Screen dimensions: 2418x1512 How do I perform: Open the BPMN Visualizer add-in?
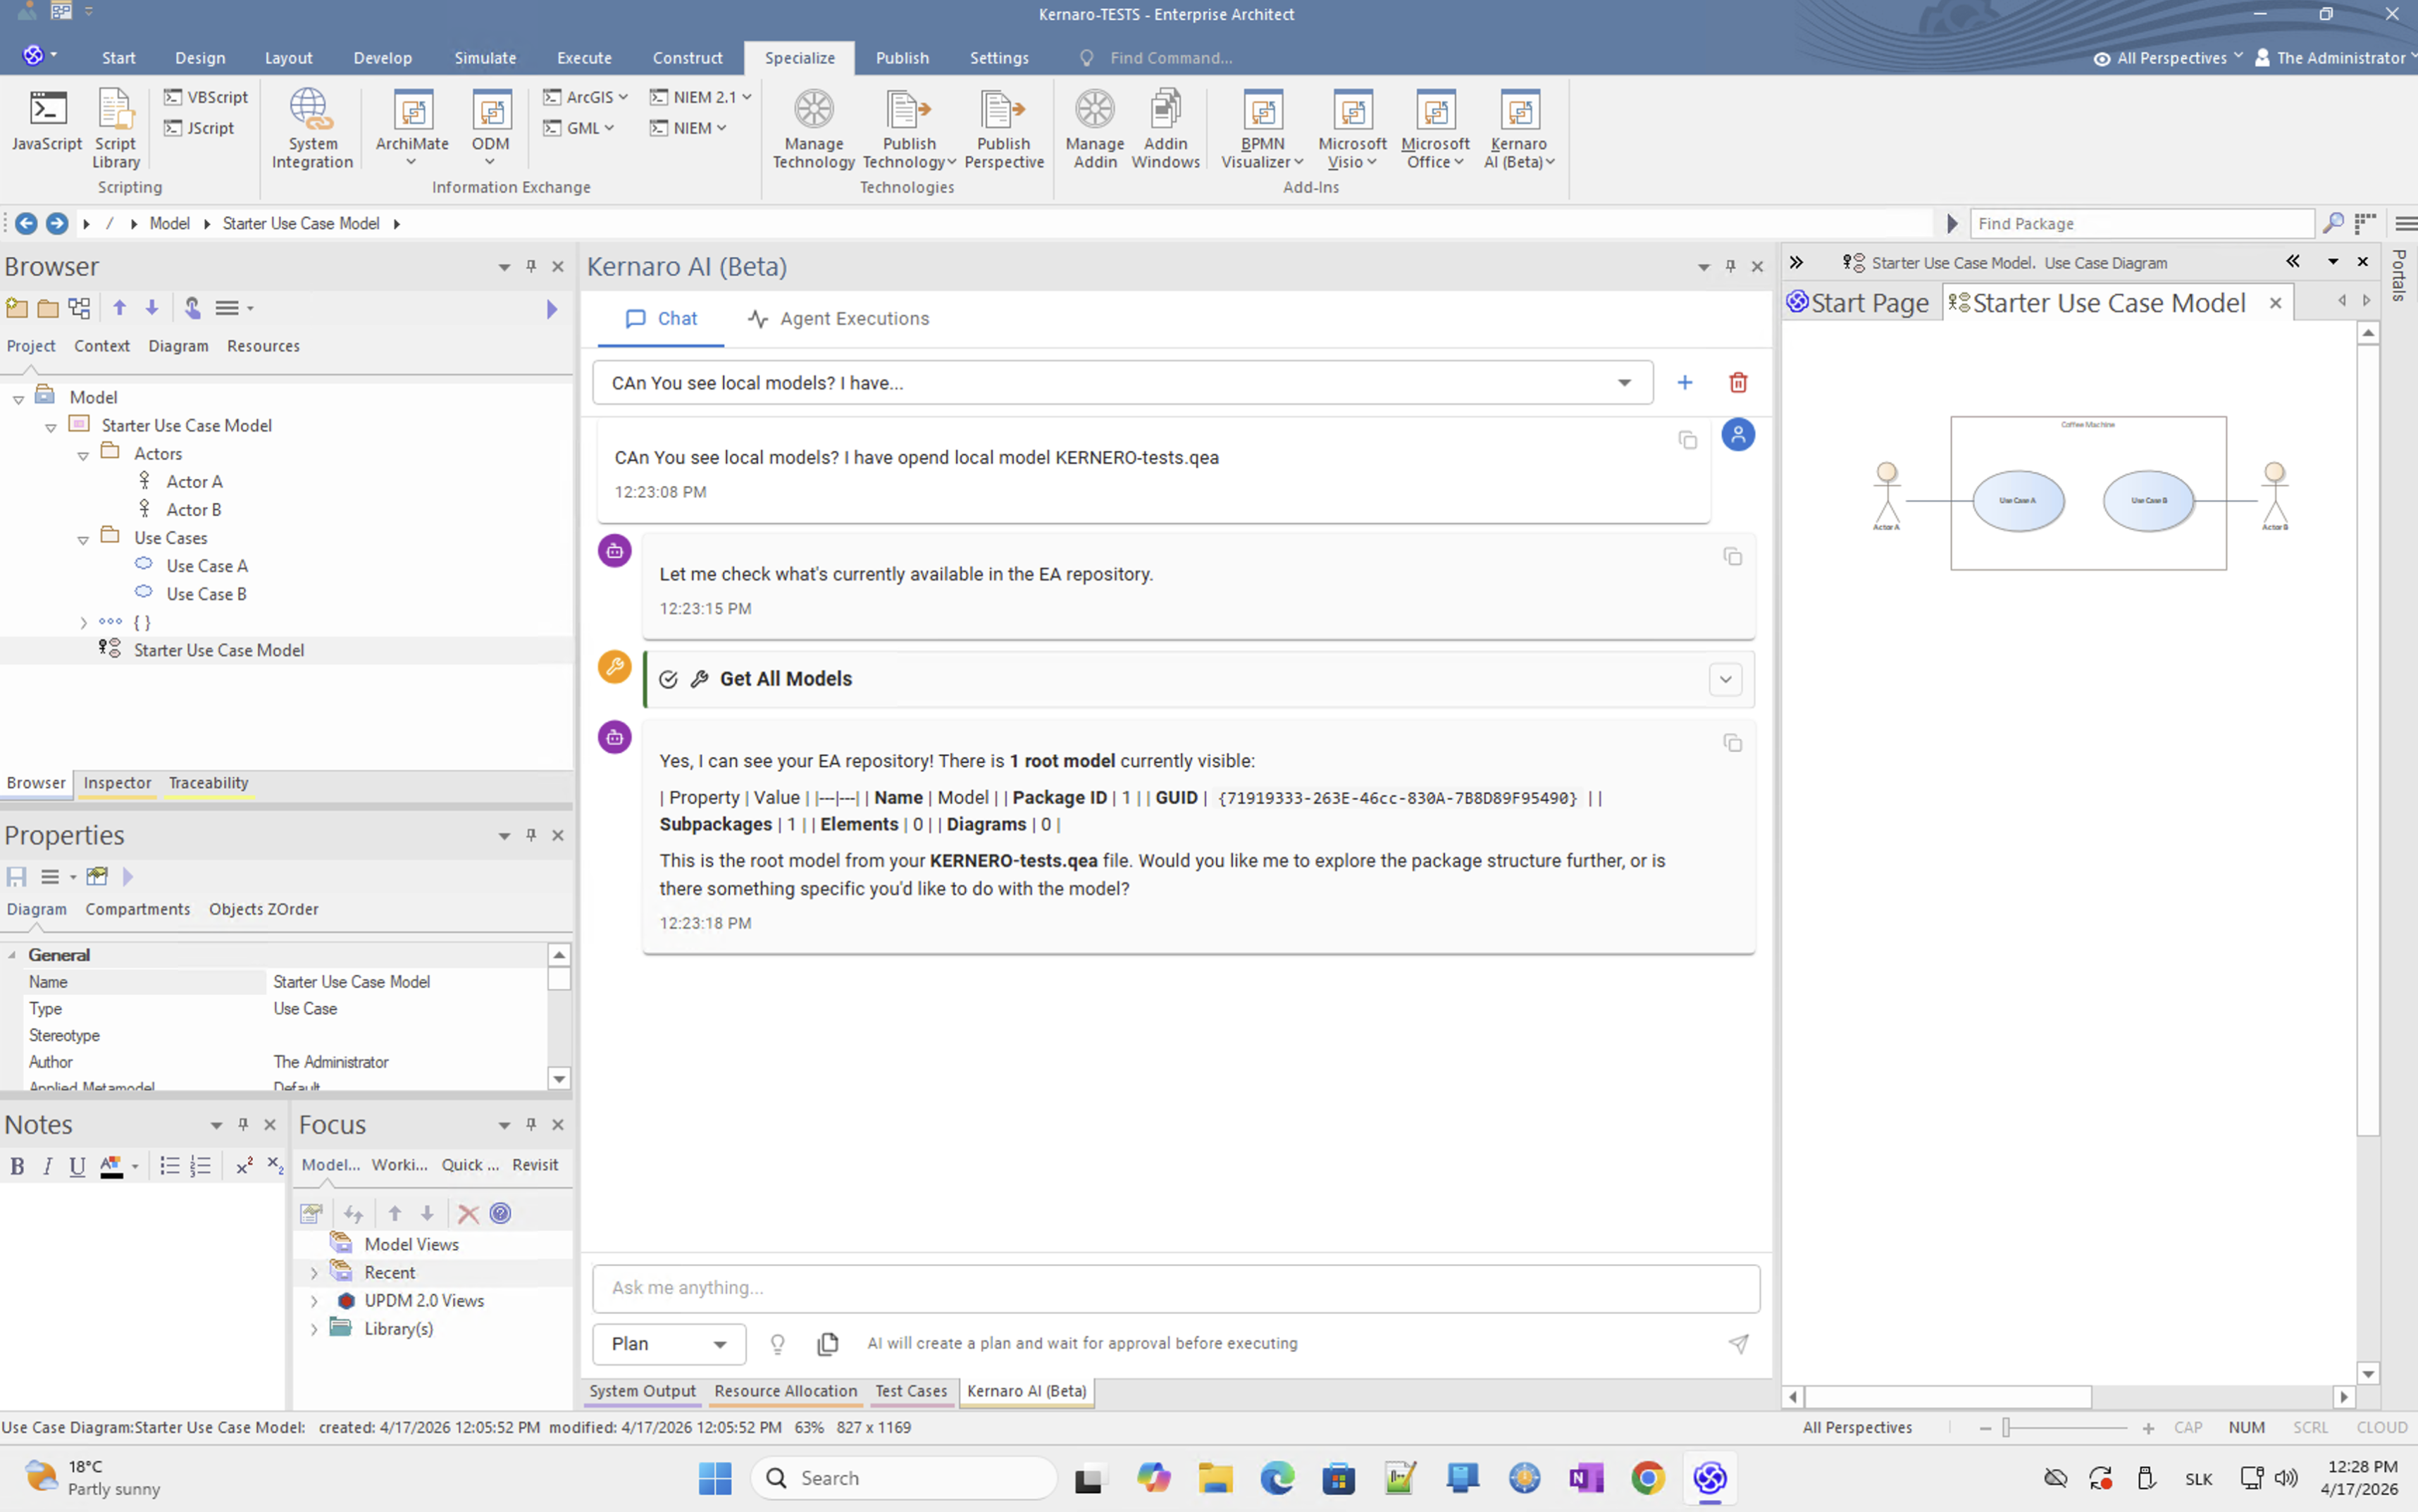(1262, 128)
